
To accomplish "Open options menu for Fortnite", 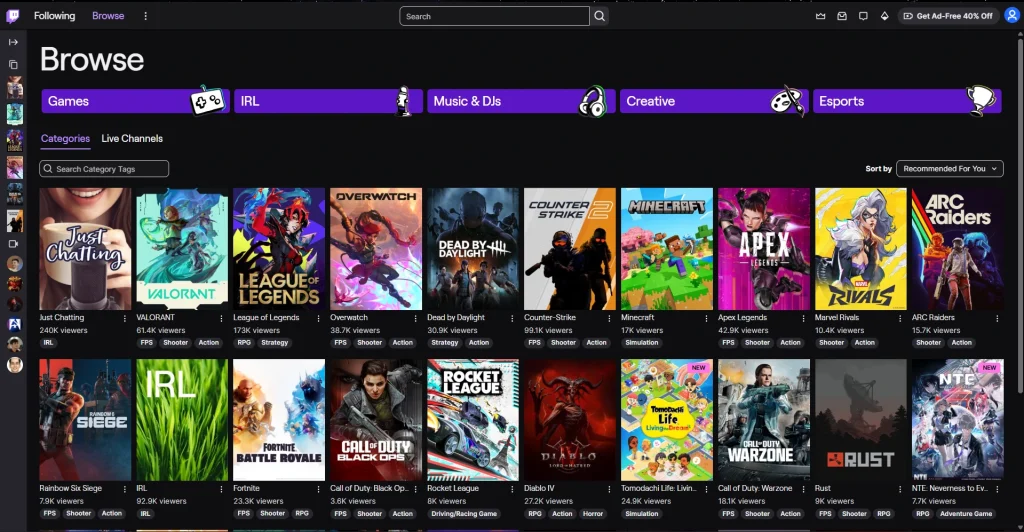I will (x=319, y=489).
